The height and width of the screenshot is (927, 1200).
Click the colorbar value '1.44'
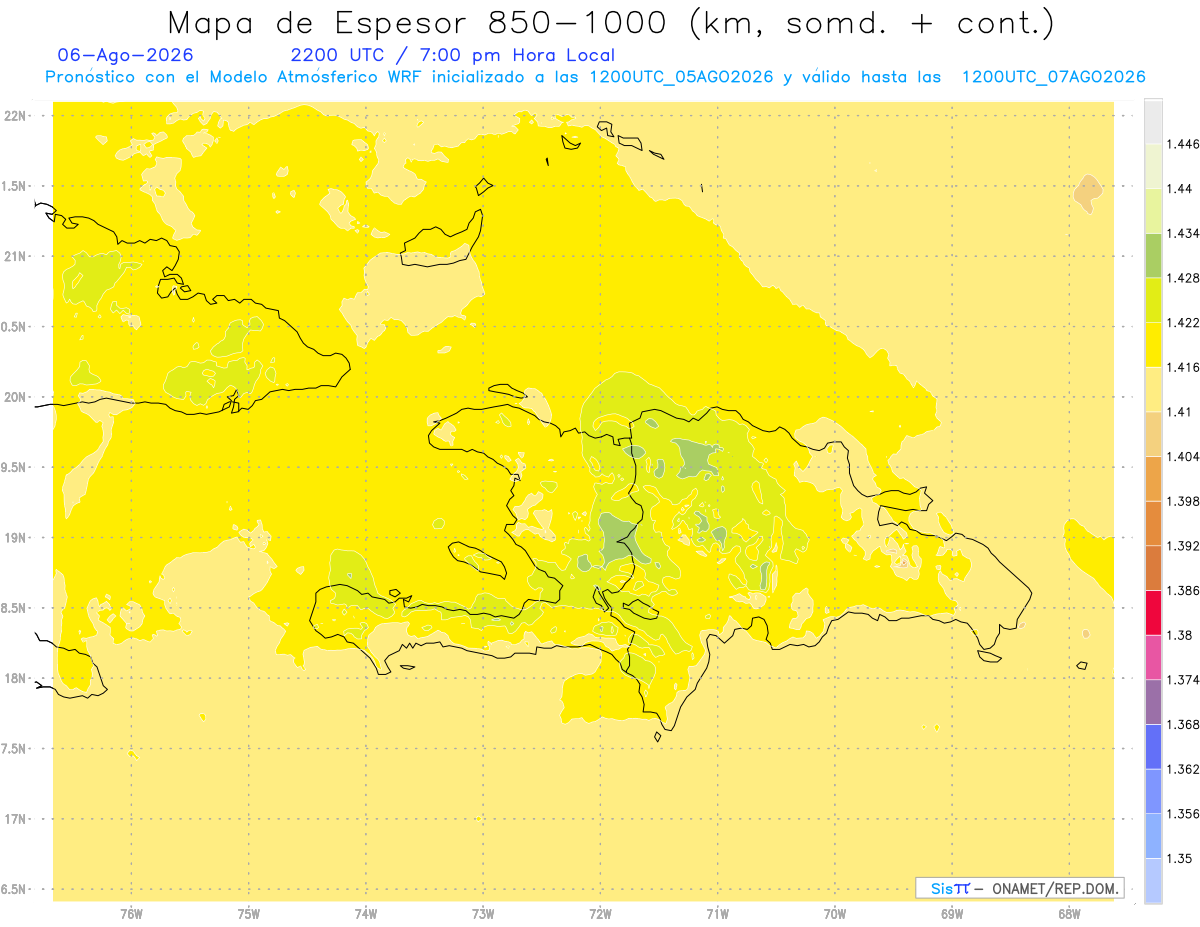tap(1178, 189)
